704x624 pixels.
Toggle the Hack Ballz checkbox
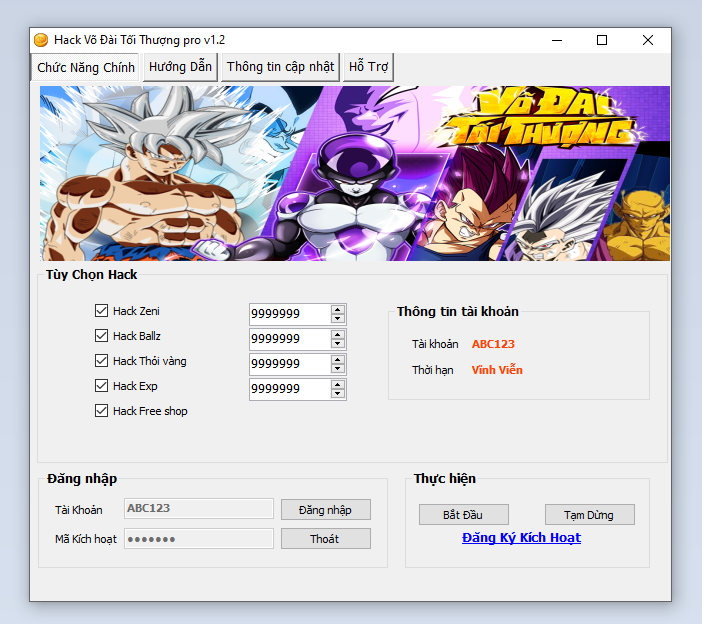click(101, 336)
